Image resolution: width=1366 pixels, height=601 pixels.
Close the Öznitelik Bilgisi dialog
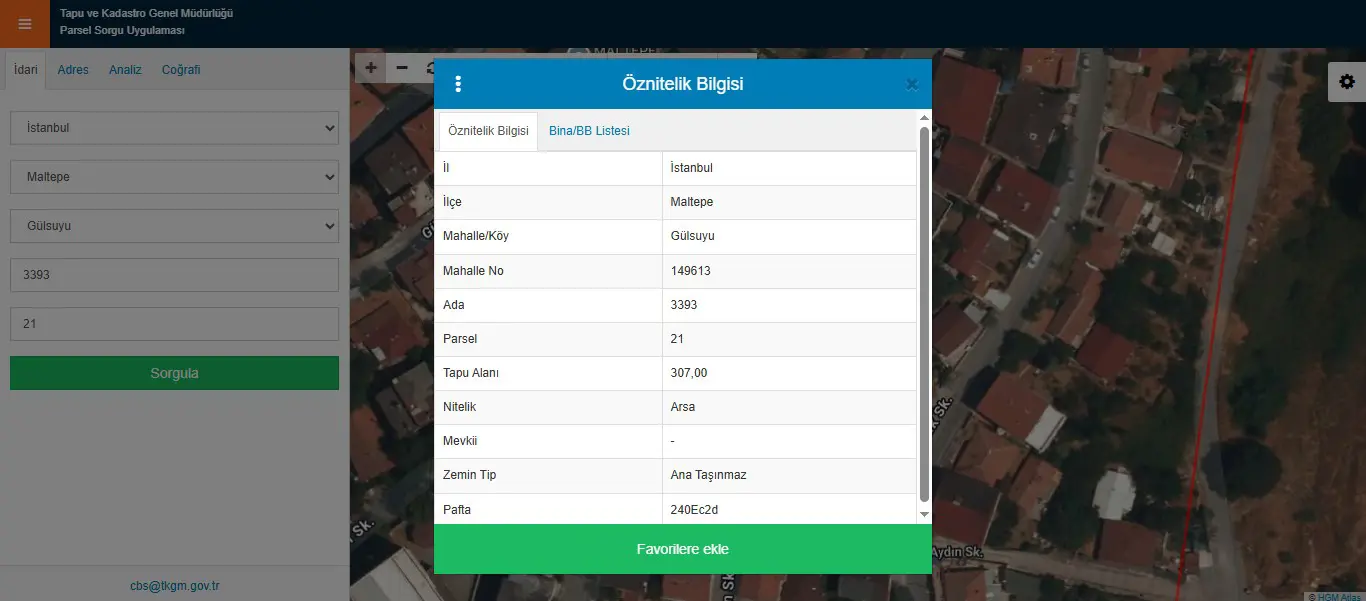pos(912,84)
